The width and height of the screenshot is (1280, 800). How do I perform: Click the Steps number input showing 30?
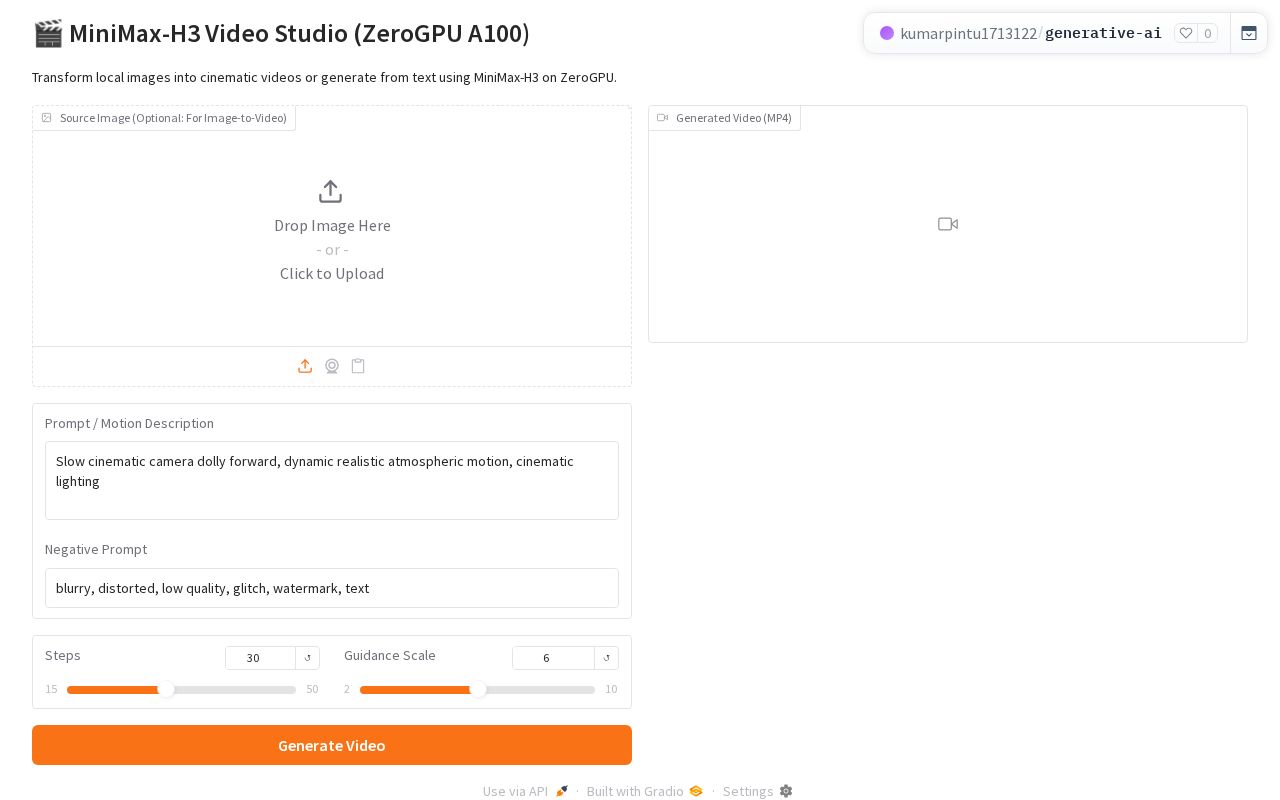coord(260,658)
